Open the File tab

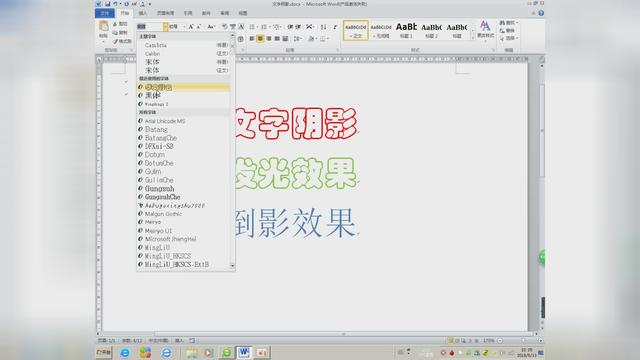(104, 13)
